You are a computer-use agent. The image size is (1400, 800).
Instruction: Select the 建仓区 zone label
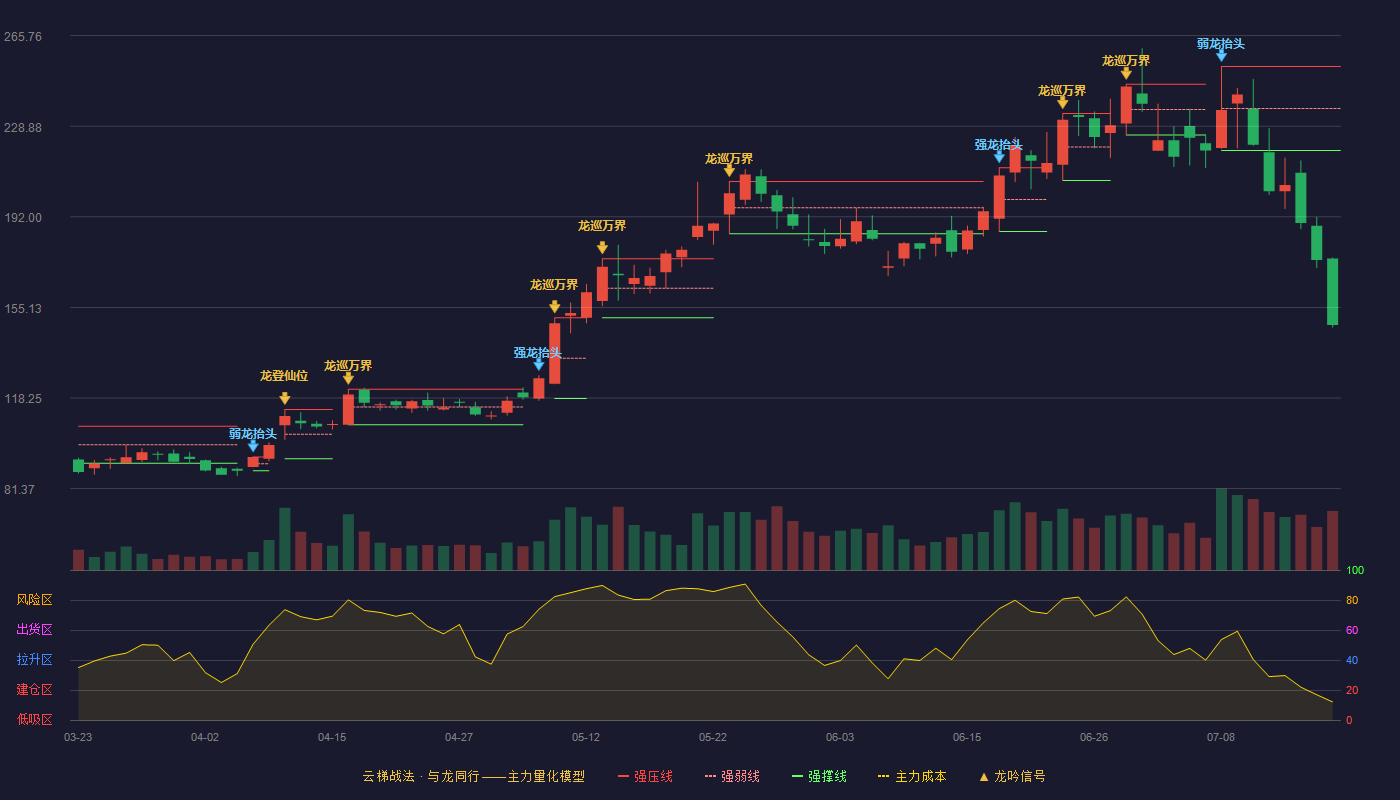tap(35, 690)
